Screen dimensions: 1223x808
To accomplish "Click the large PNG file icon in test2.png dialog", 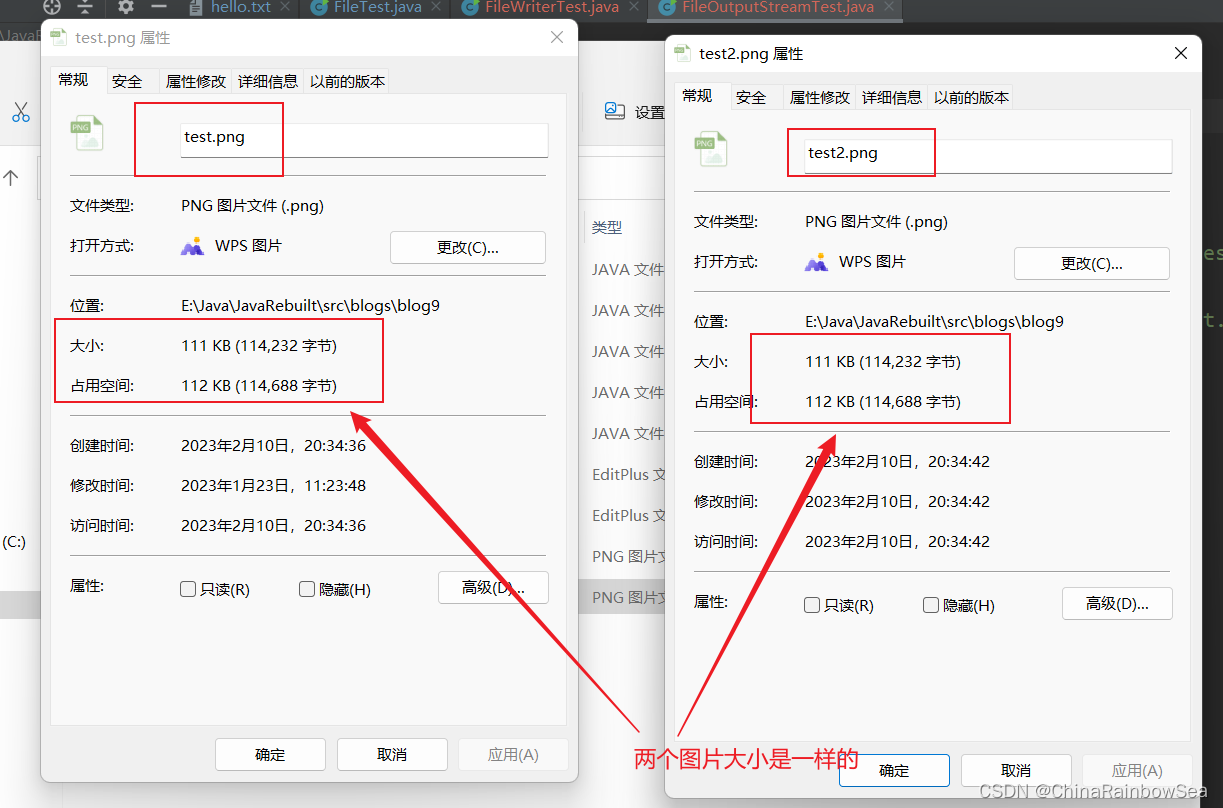I will (710, 149).
